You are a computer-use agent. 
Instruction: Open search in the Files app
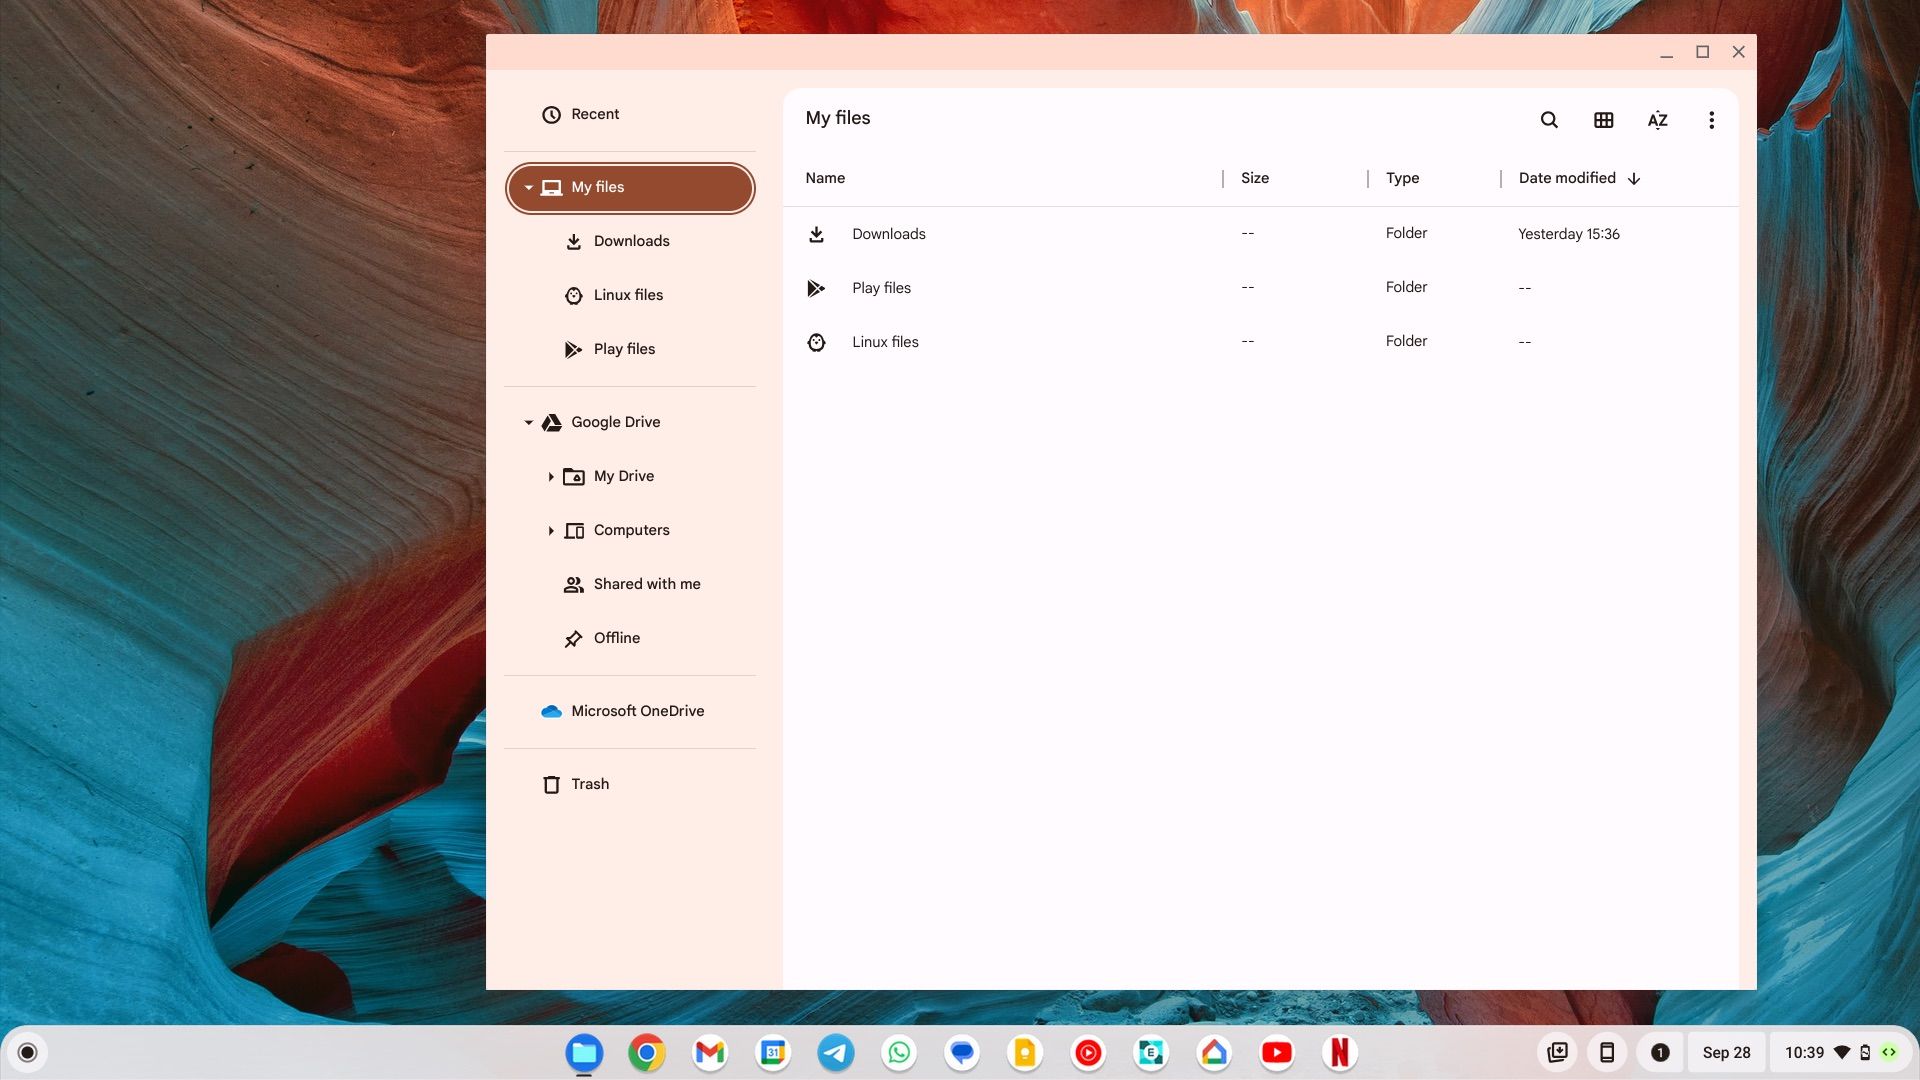pyautogui.click(x=1549, y=119)
